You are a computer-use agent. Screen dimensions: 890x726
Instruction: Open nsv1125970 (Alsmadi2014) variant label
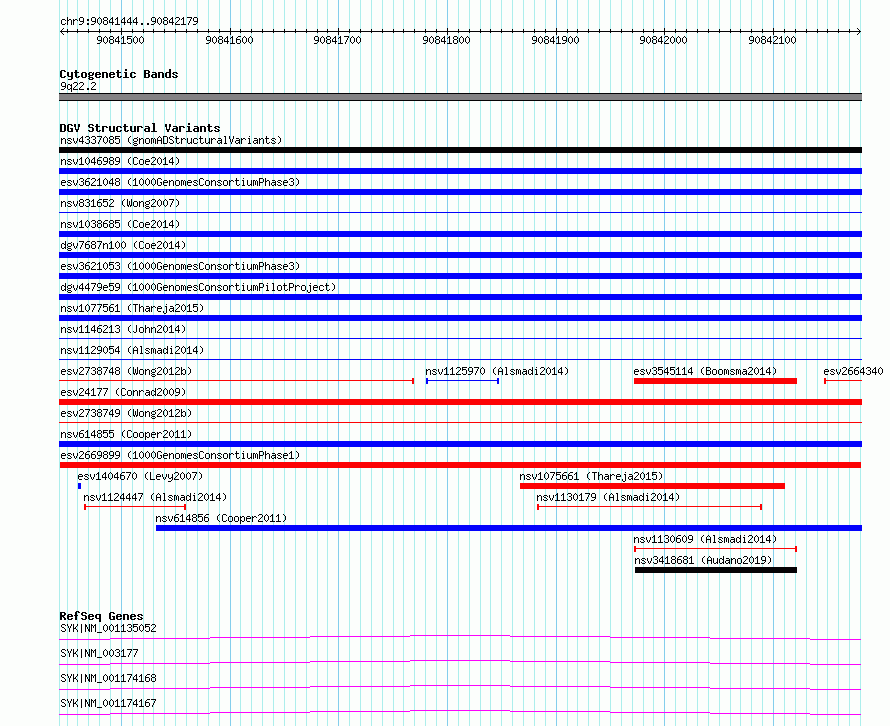coord(497,371)
